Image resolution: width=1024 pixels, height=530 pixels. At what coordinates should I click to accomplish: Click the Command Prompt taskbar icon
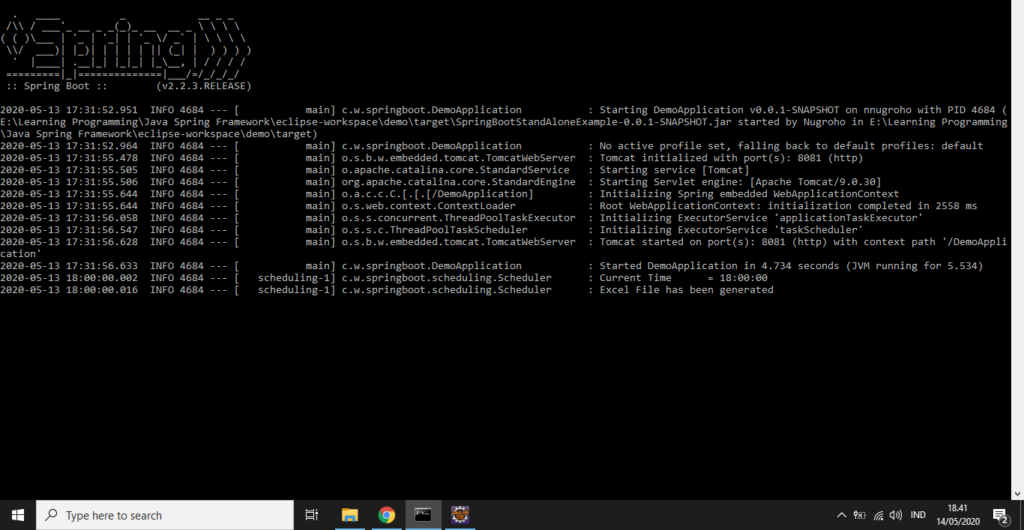(424, 514)
